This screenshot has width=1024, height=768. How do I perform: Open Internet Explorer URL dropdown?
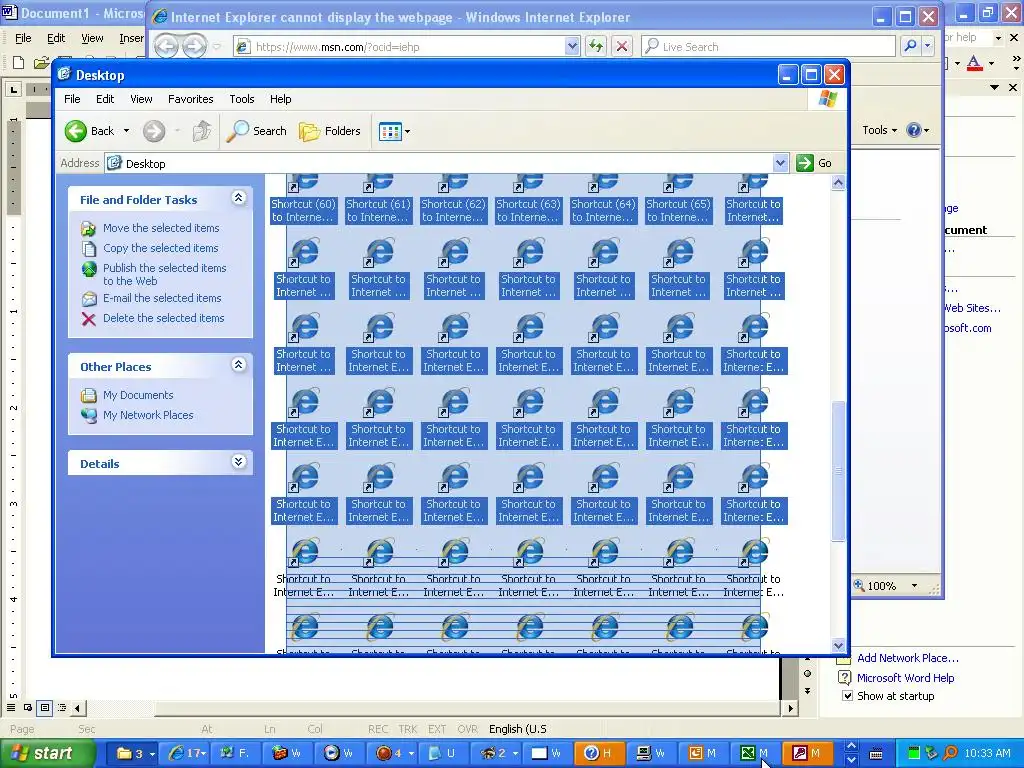[x=572, y=46]
